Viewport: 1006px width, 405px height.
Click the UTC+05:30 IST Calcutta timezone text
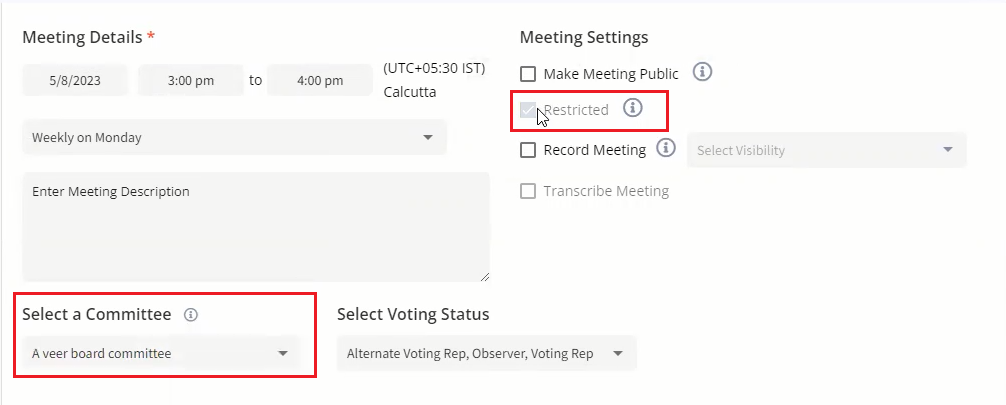click(x=433, y=80)
